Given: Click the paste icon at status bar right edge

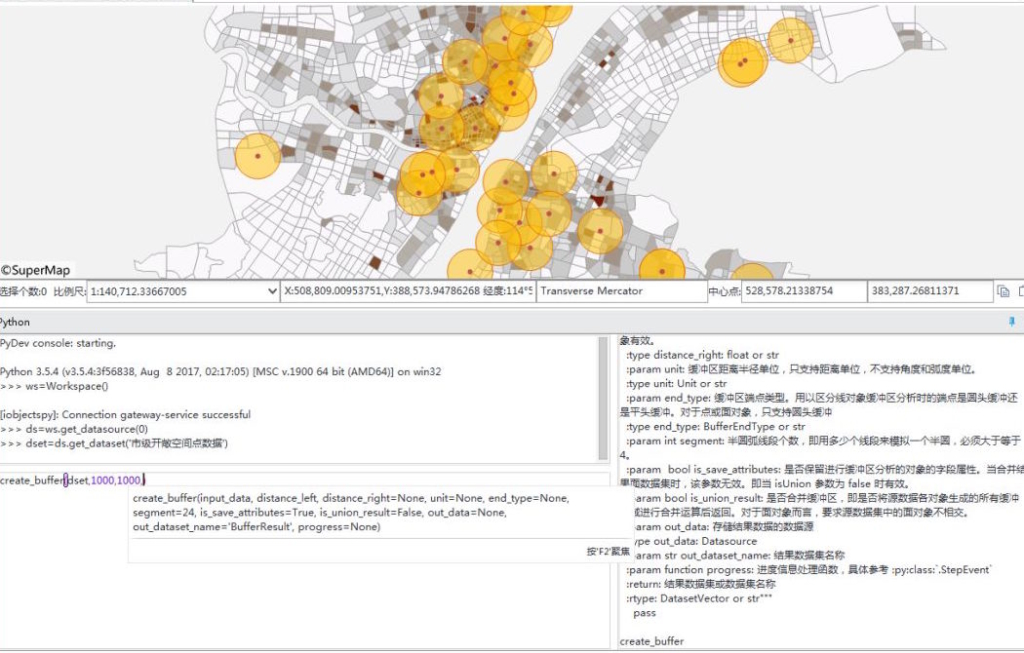Looking at the screenshot, I should point(1022,290).
